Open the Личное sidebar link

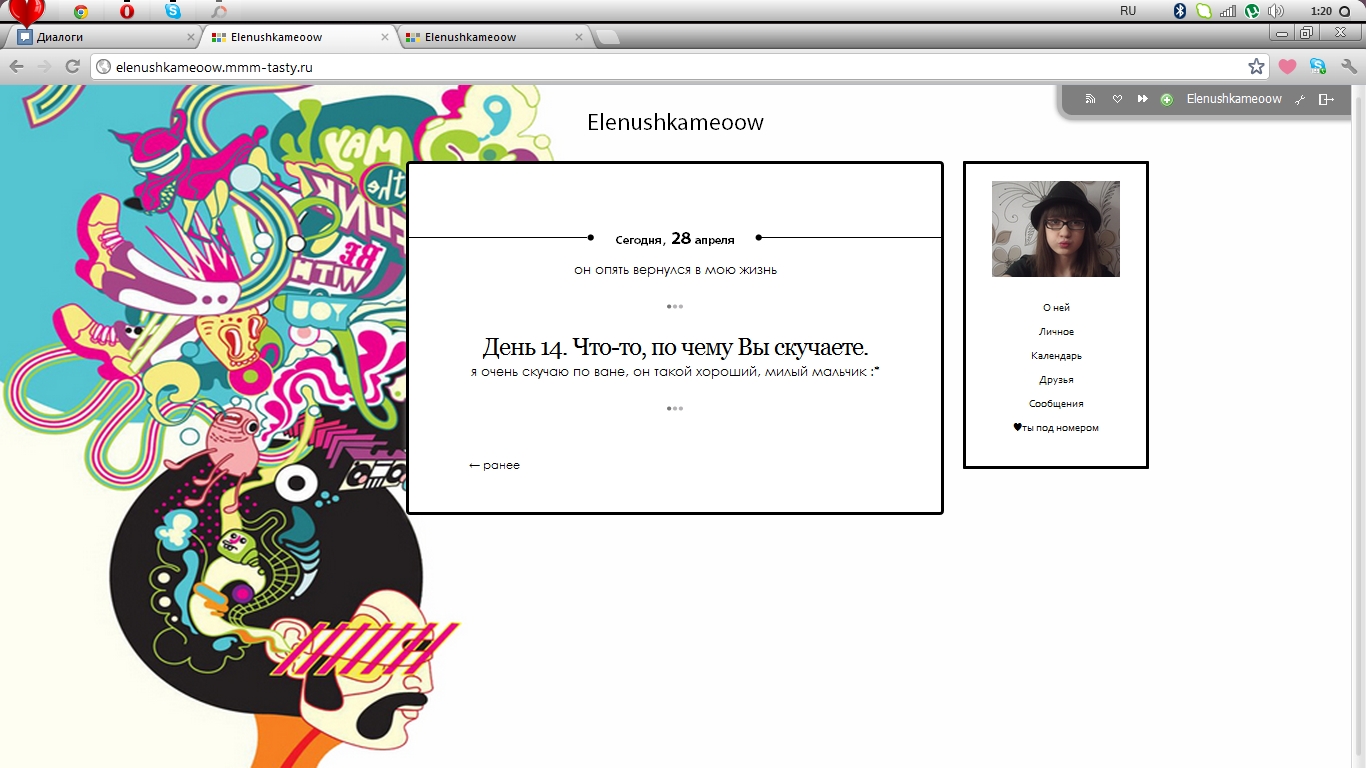pos(1056,332)
